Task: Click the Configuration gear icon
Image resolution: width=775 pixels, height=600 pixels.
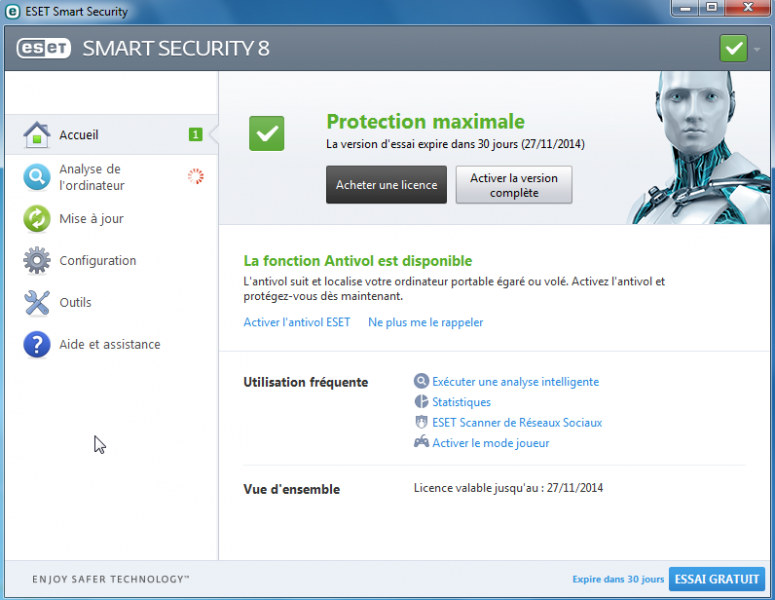Action: point(37,261)
